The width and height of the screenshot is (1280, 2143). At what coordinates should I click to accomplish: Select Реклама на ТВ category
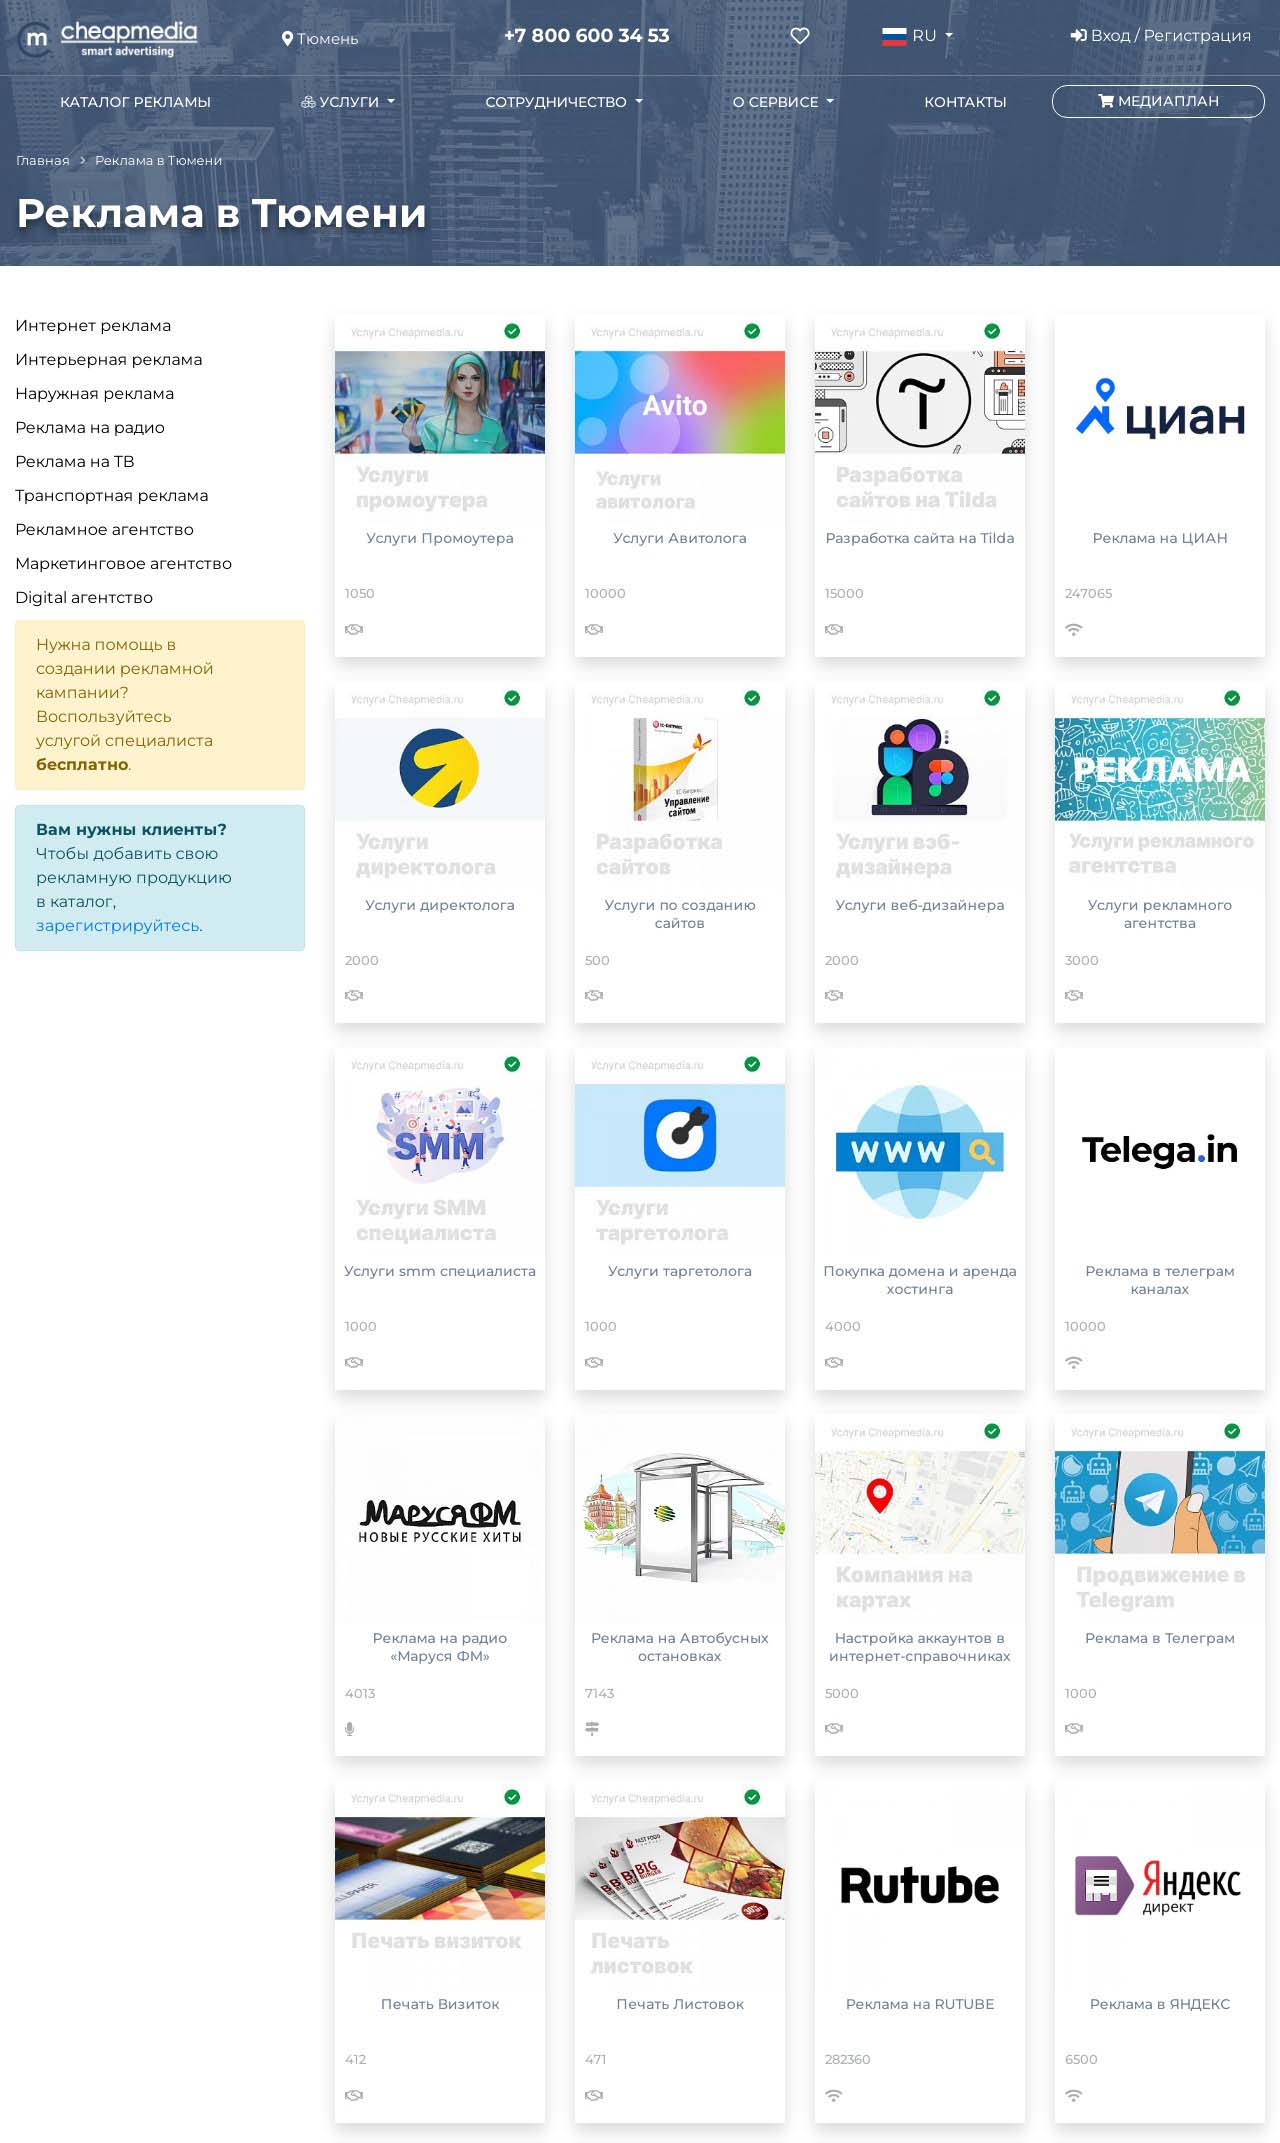coord(75,462)
